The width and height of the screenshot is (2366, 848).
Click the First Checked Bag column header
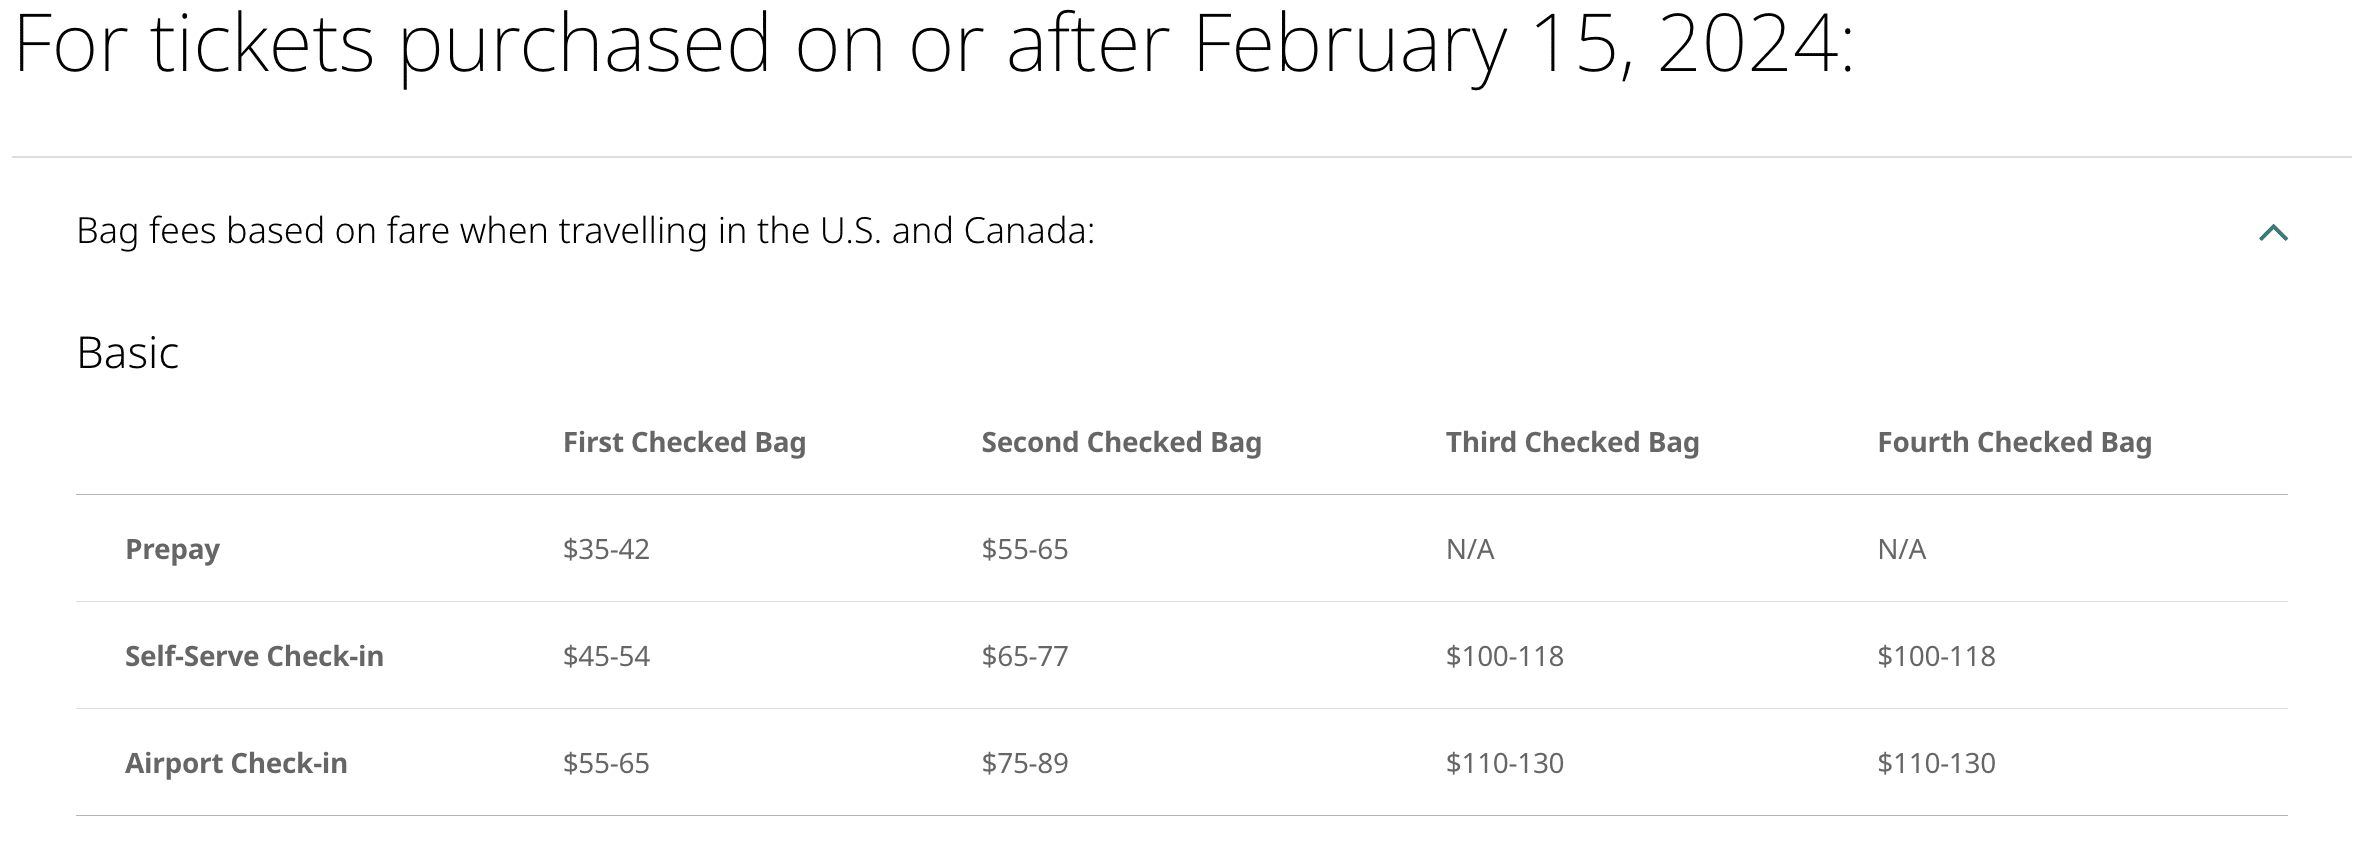pos(684,442)
